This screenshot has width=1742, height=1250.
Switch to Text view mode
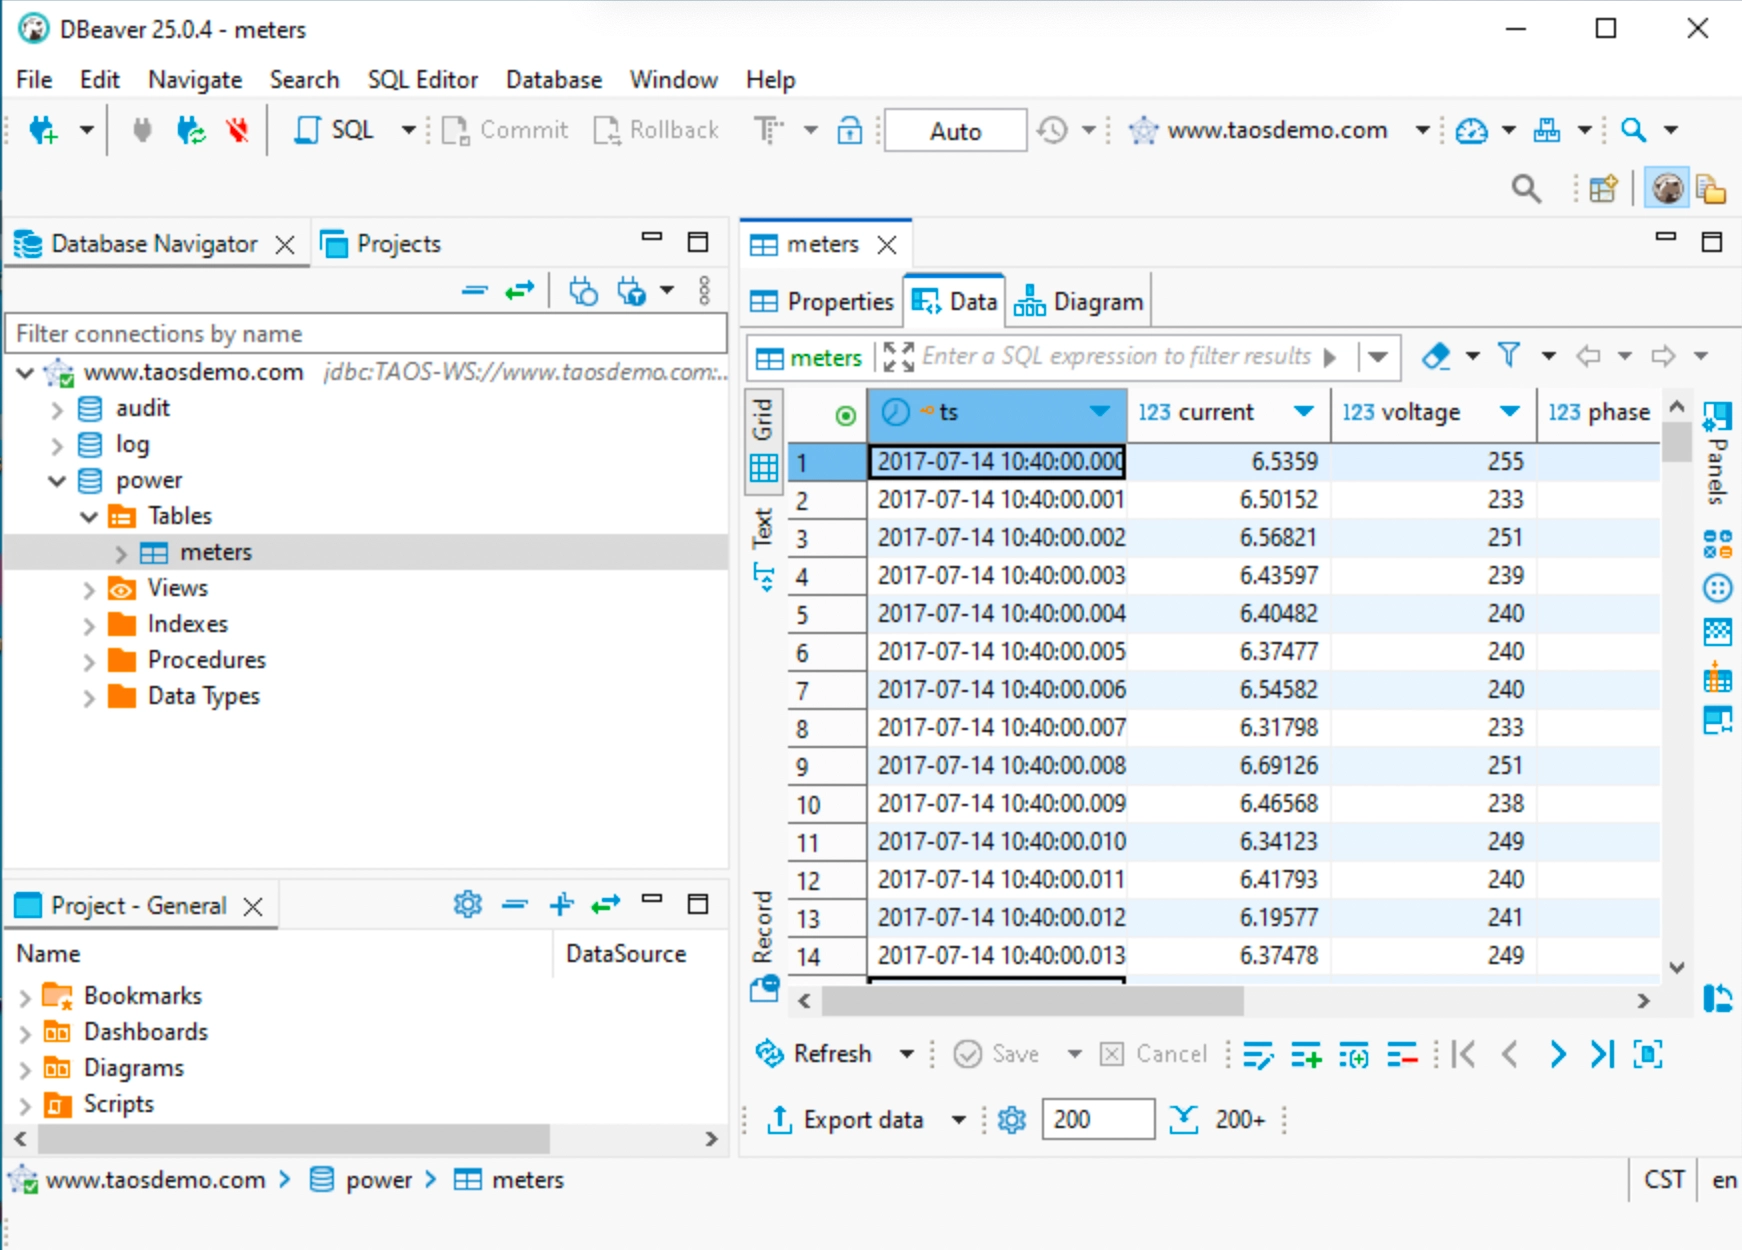[x=763, y=545]
